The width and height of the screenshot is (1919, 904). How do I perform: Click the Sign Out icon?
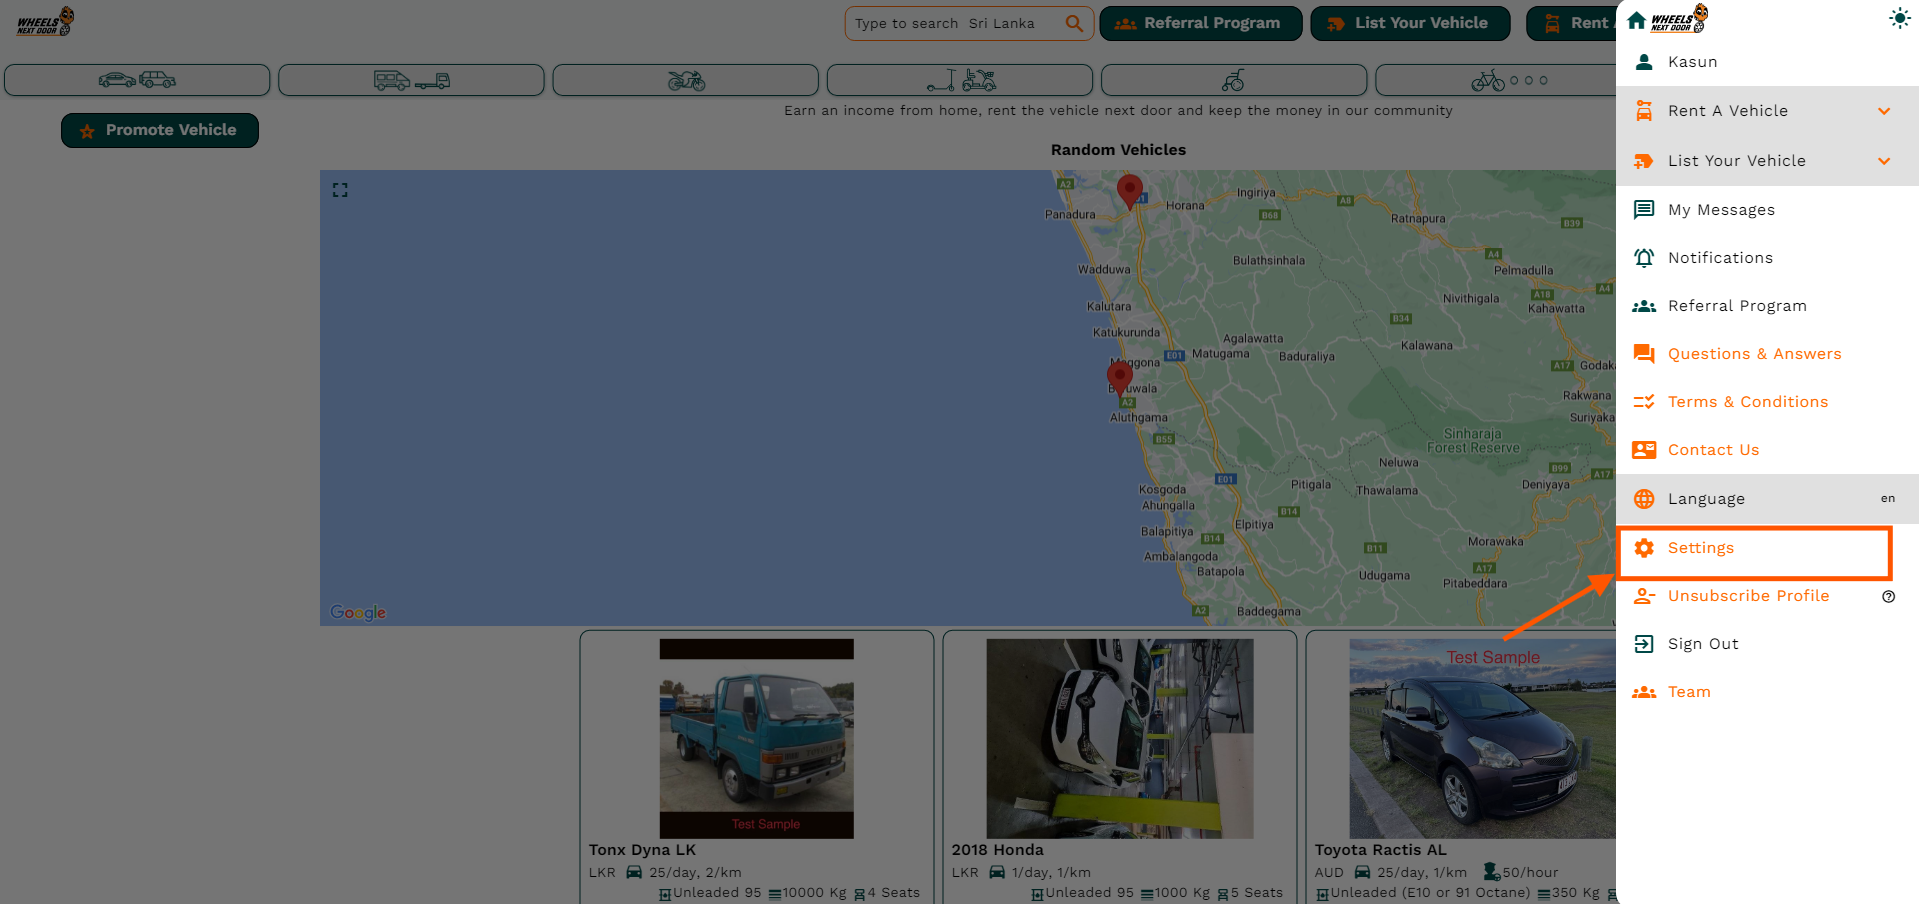click(1644, 644)
